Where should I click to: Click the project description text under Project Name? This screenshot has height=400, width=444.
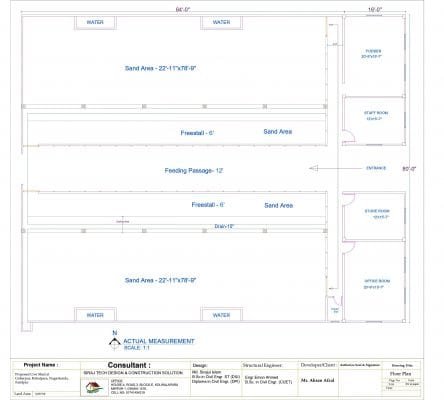point(42,378)
